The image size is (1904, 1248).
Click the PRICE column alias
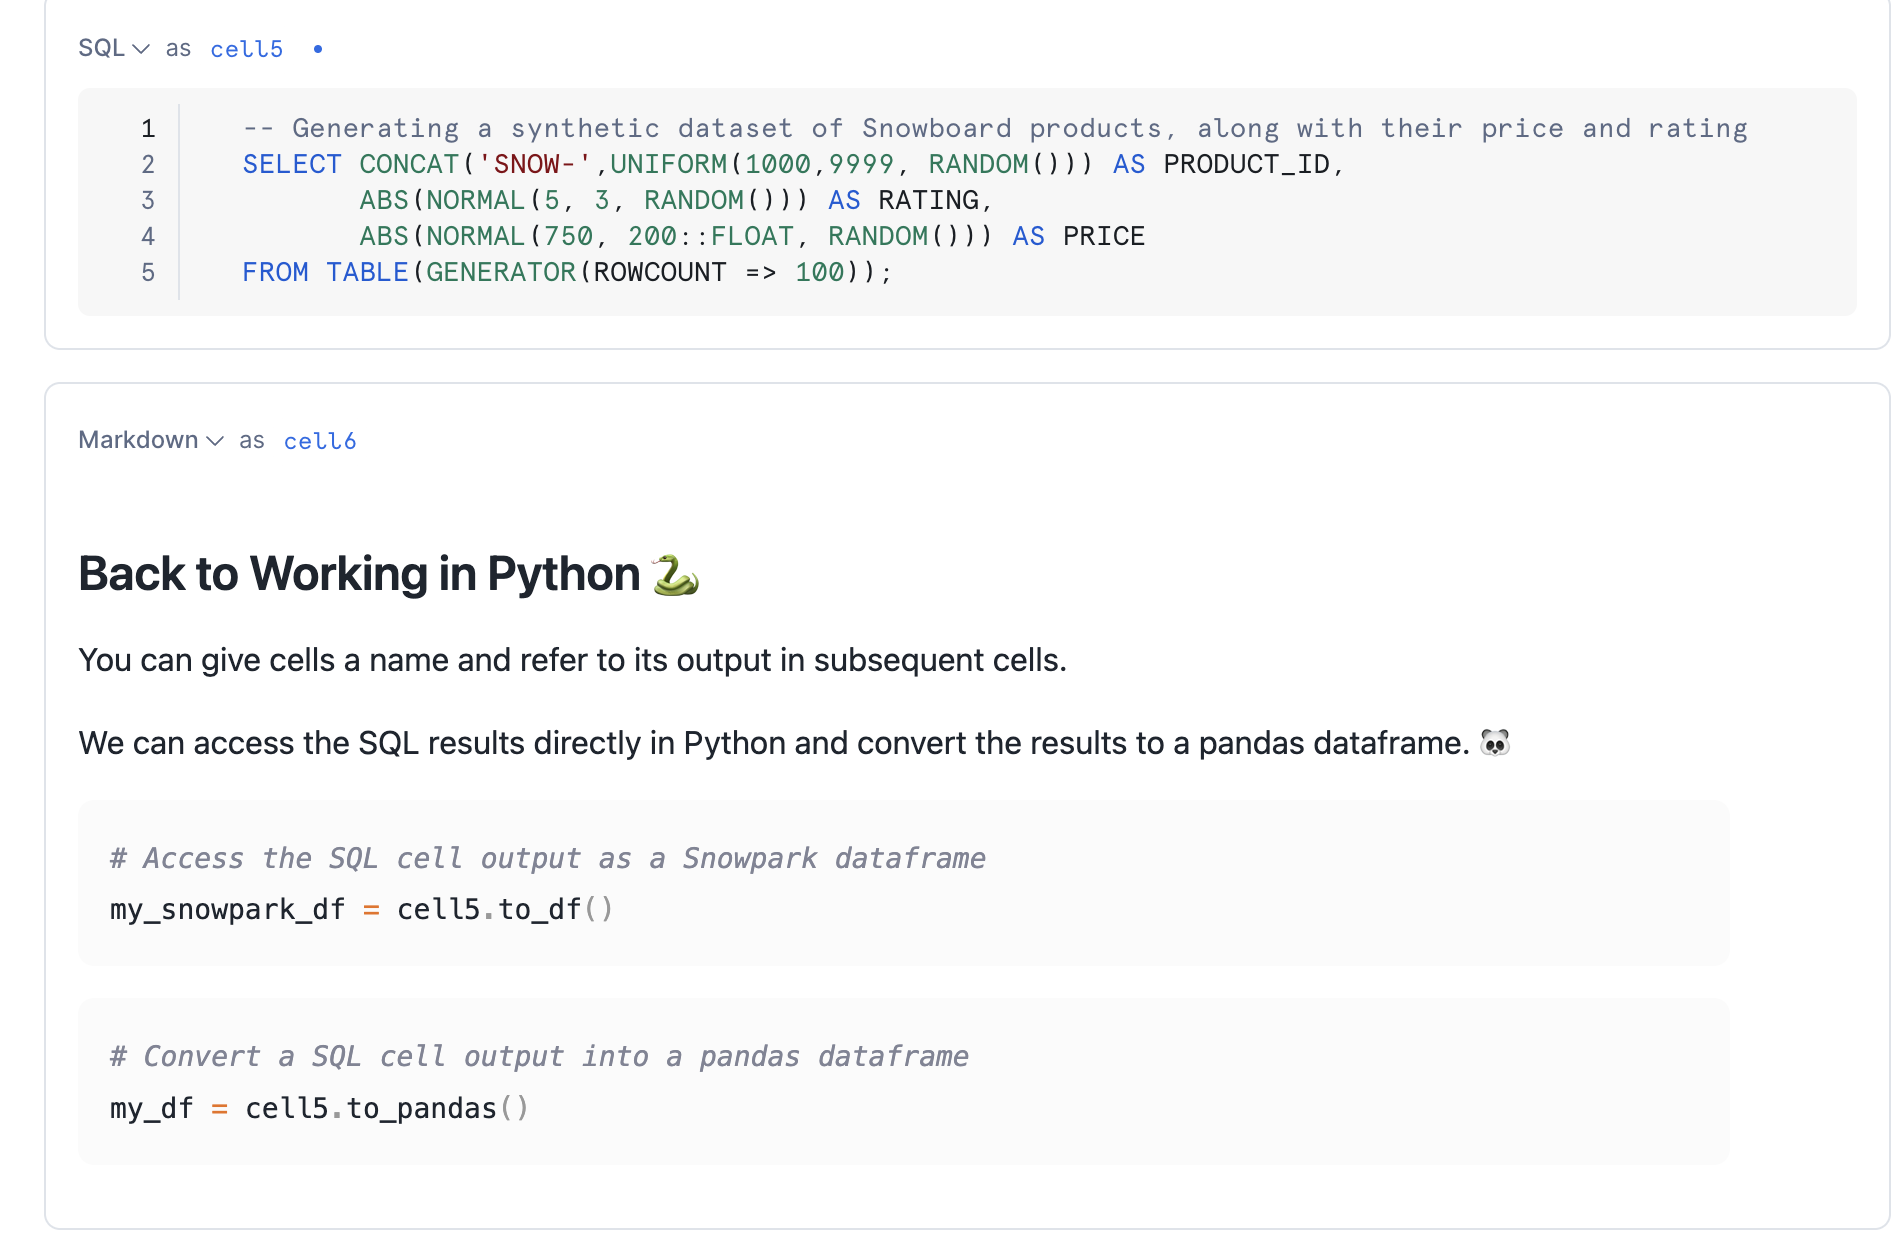pos(1103,237)
